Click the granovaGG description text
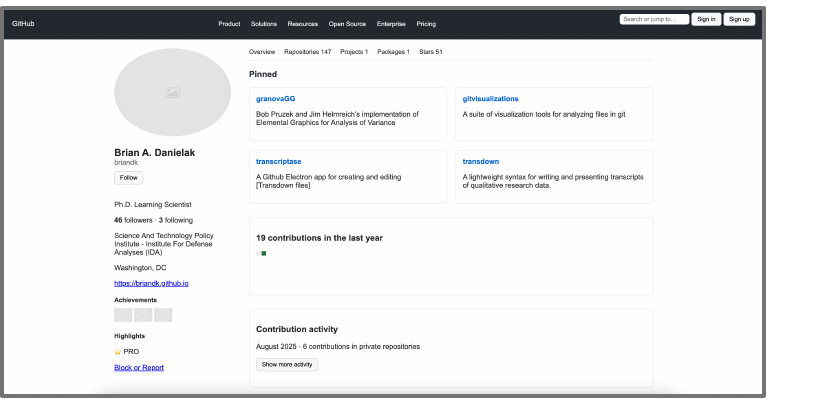This screenshot has width=825, height=402. [x=337, y=118]
